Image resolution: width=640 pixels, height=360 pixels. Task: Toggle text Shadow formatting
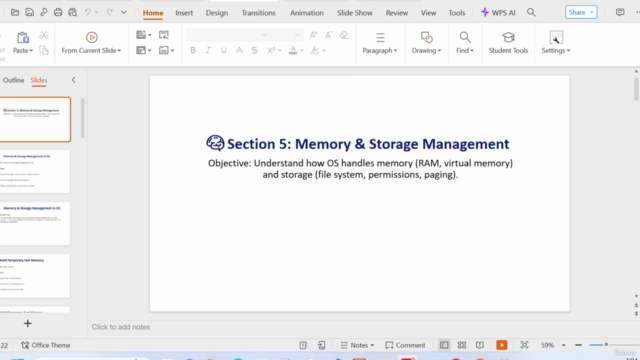254,50
